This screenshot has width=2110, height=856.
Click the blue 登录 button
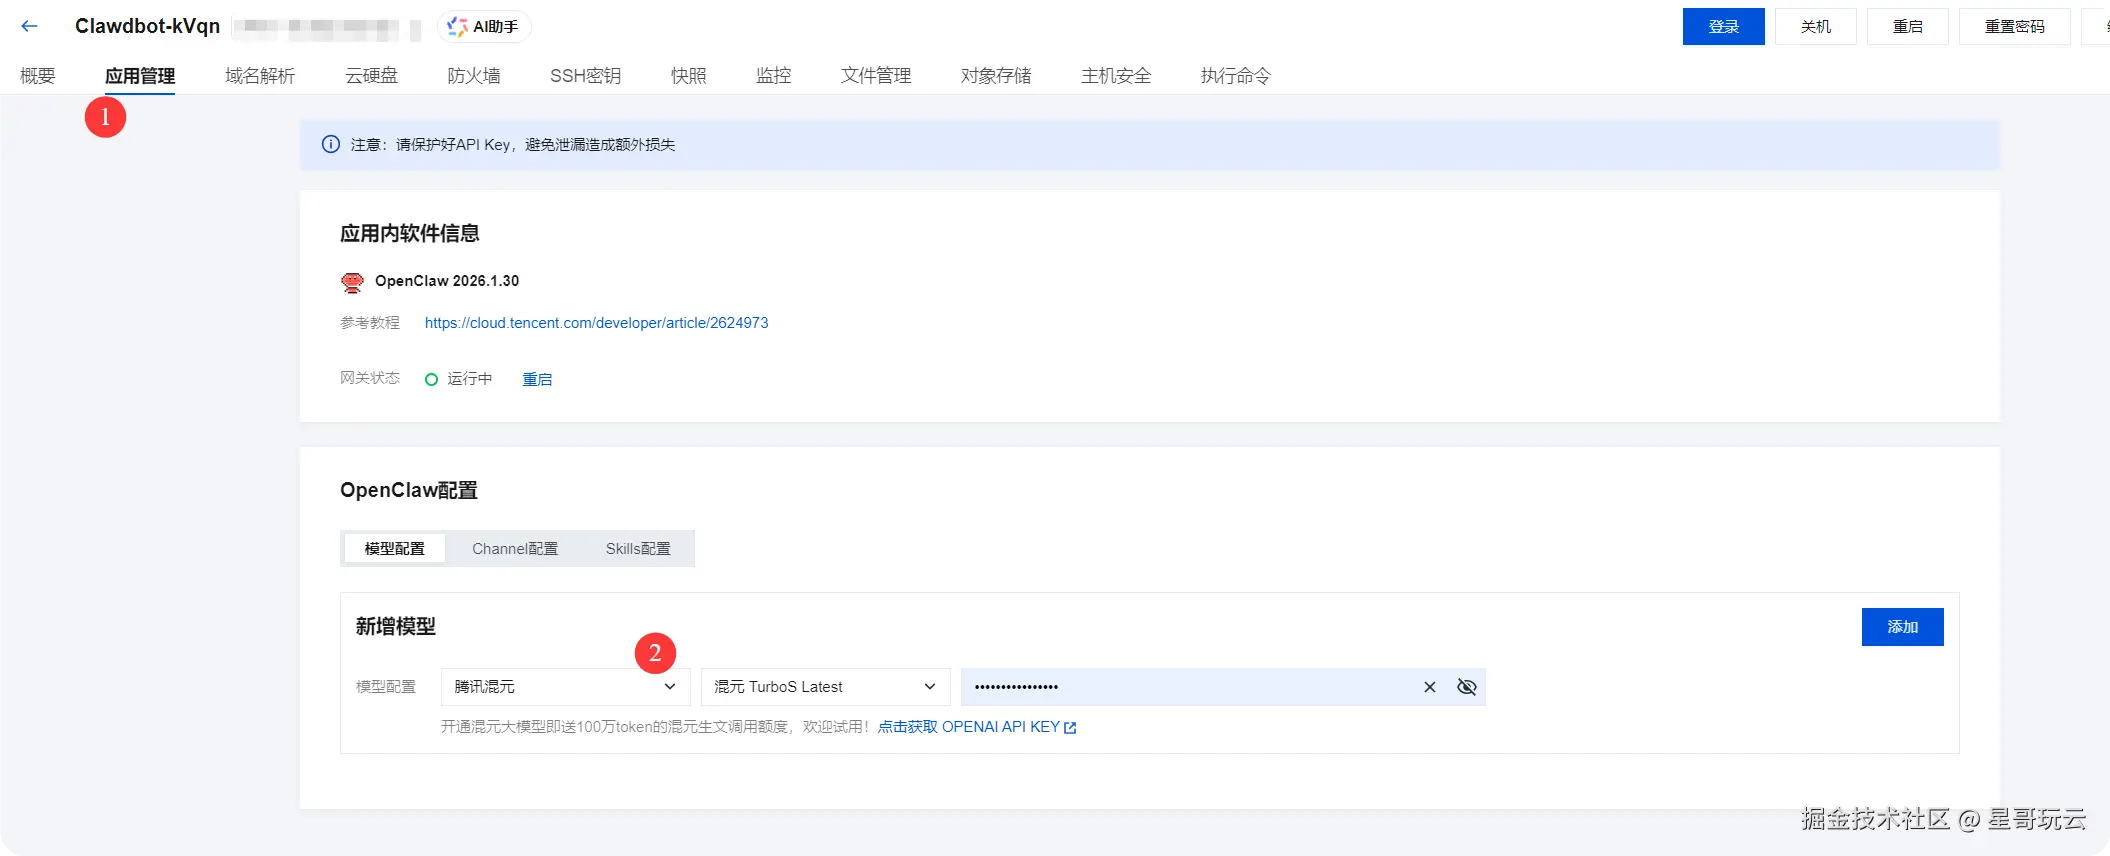coord(1723,27)
